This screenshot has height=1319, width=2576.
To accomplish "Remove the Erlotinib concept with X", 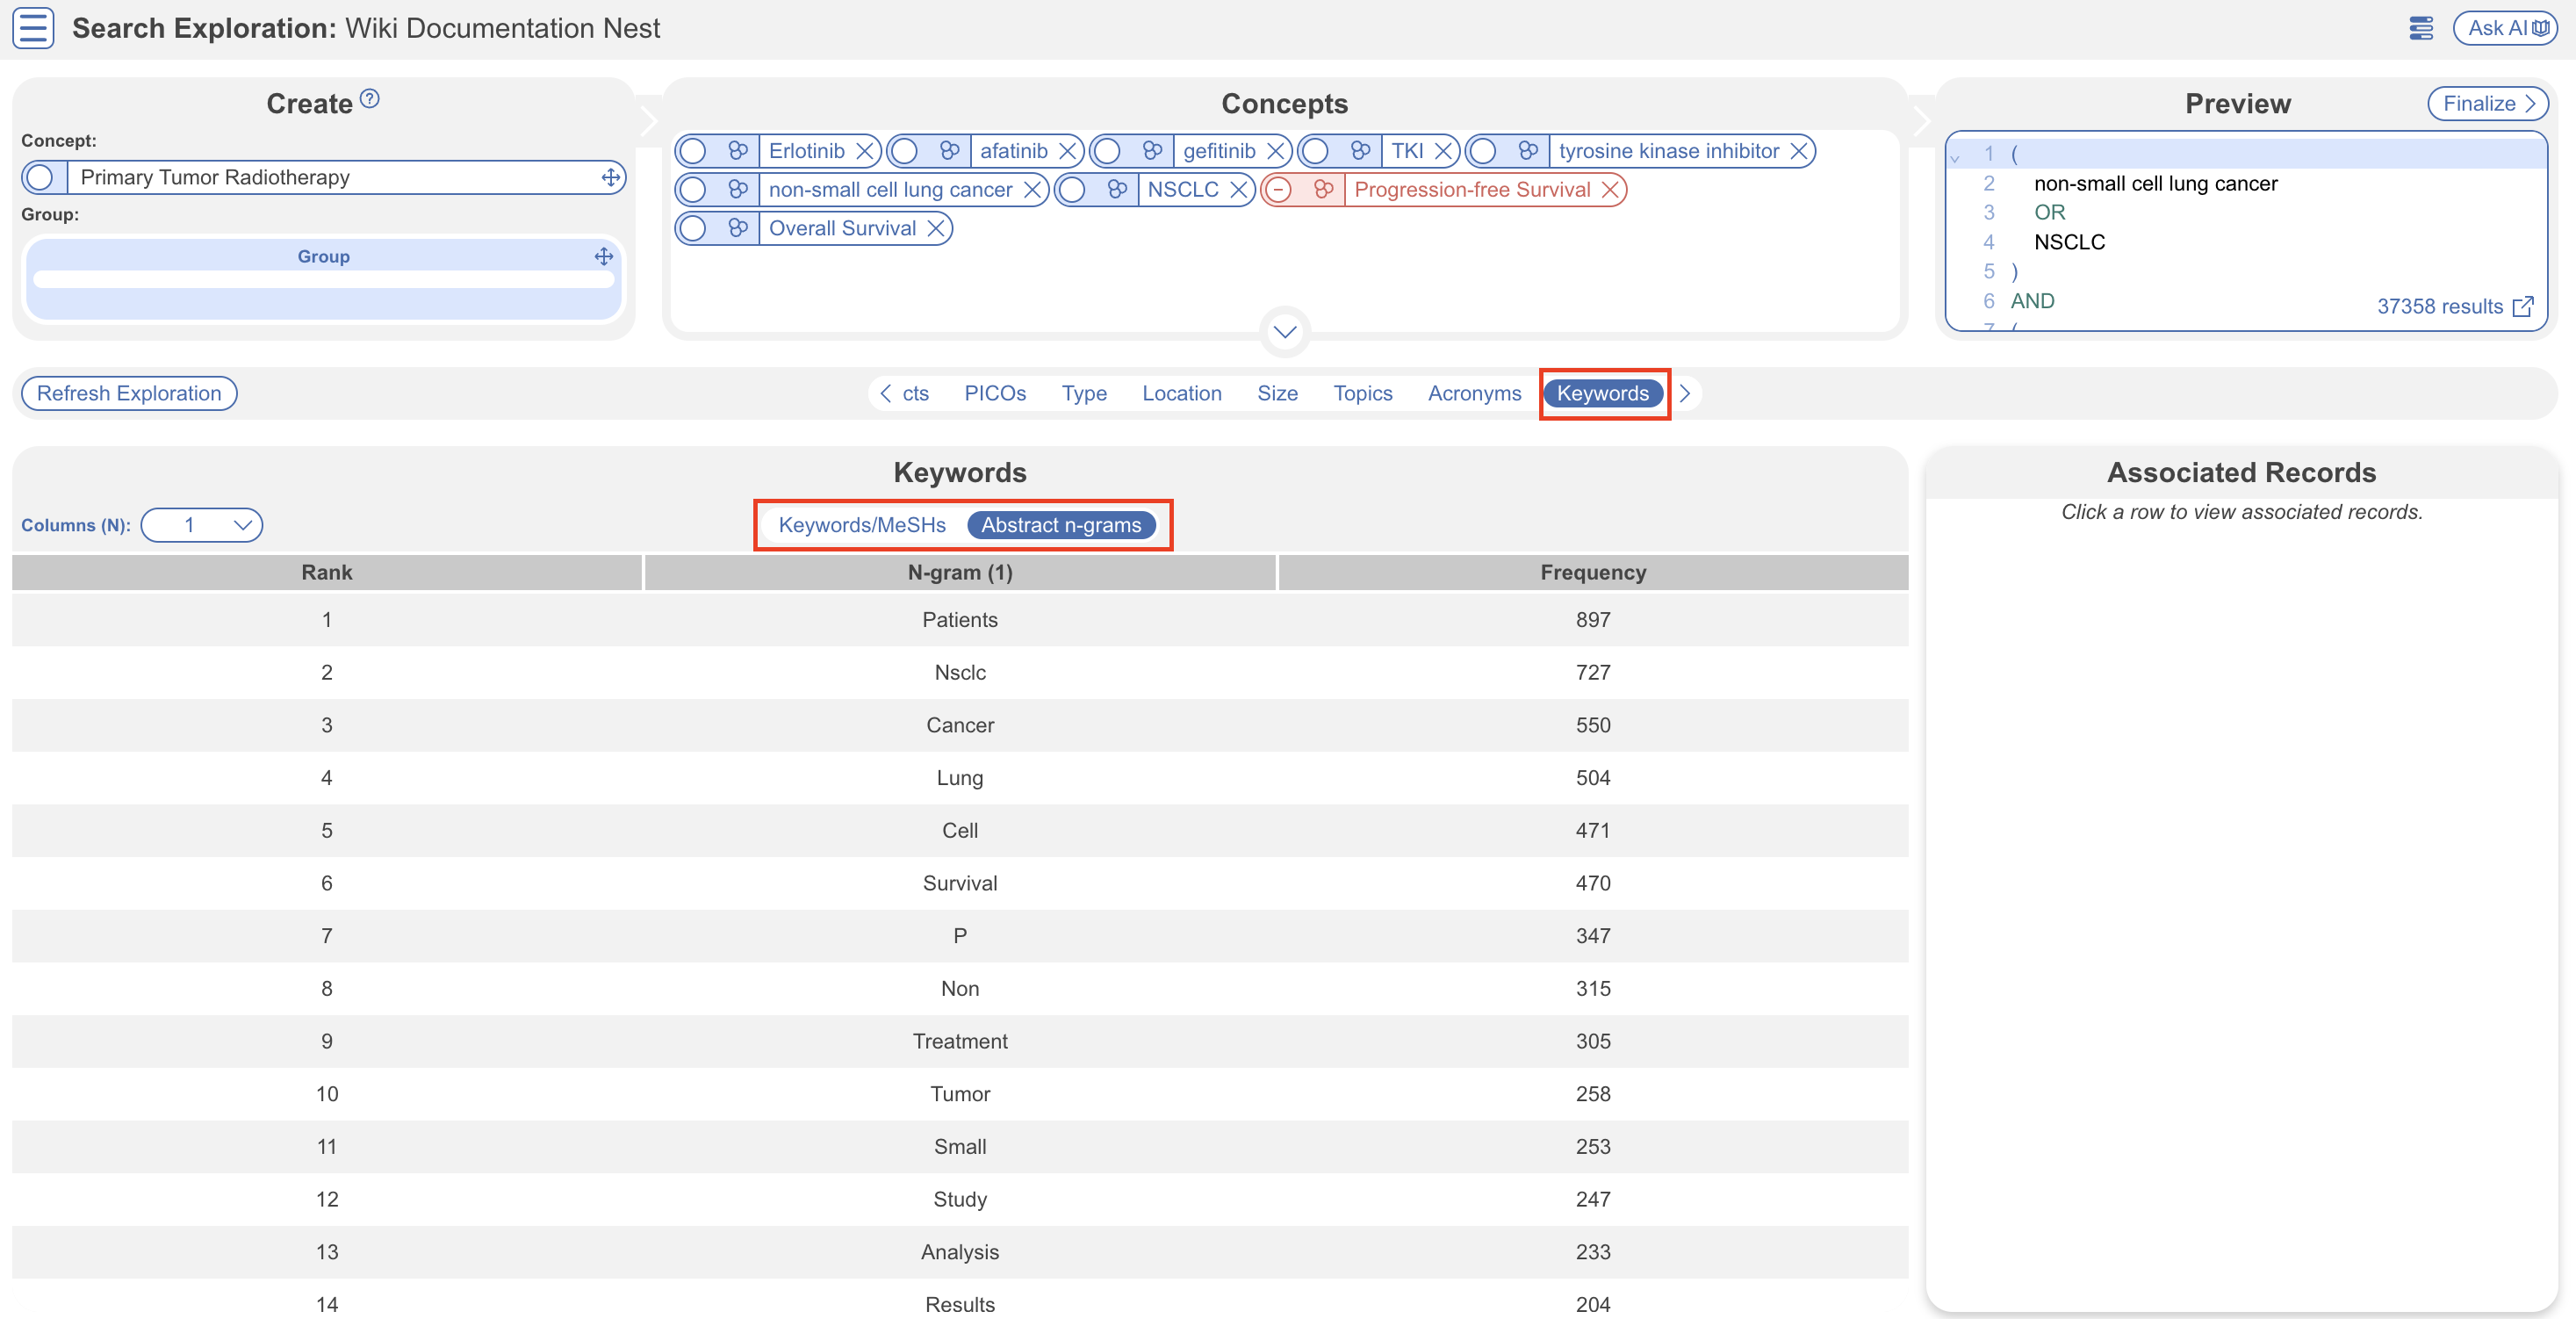I will click(865, 151).
